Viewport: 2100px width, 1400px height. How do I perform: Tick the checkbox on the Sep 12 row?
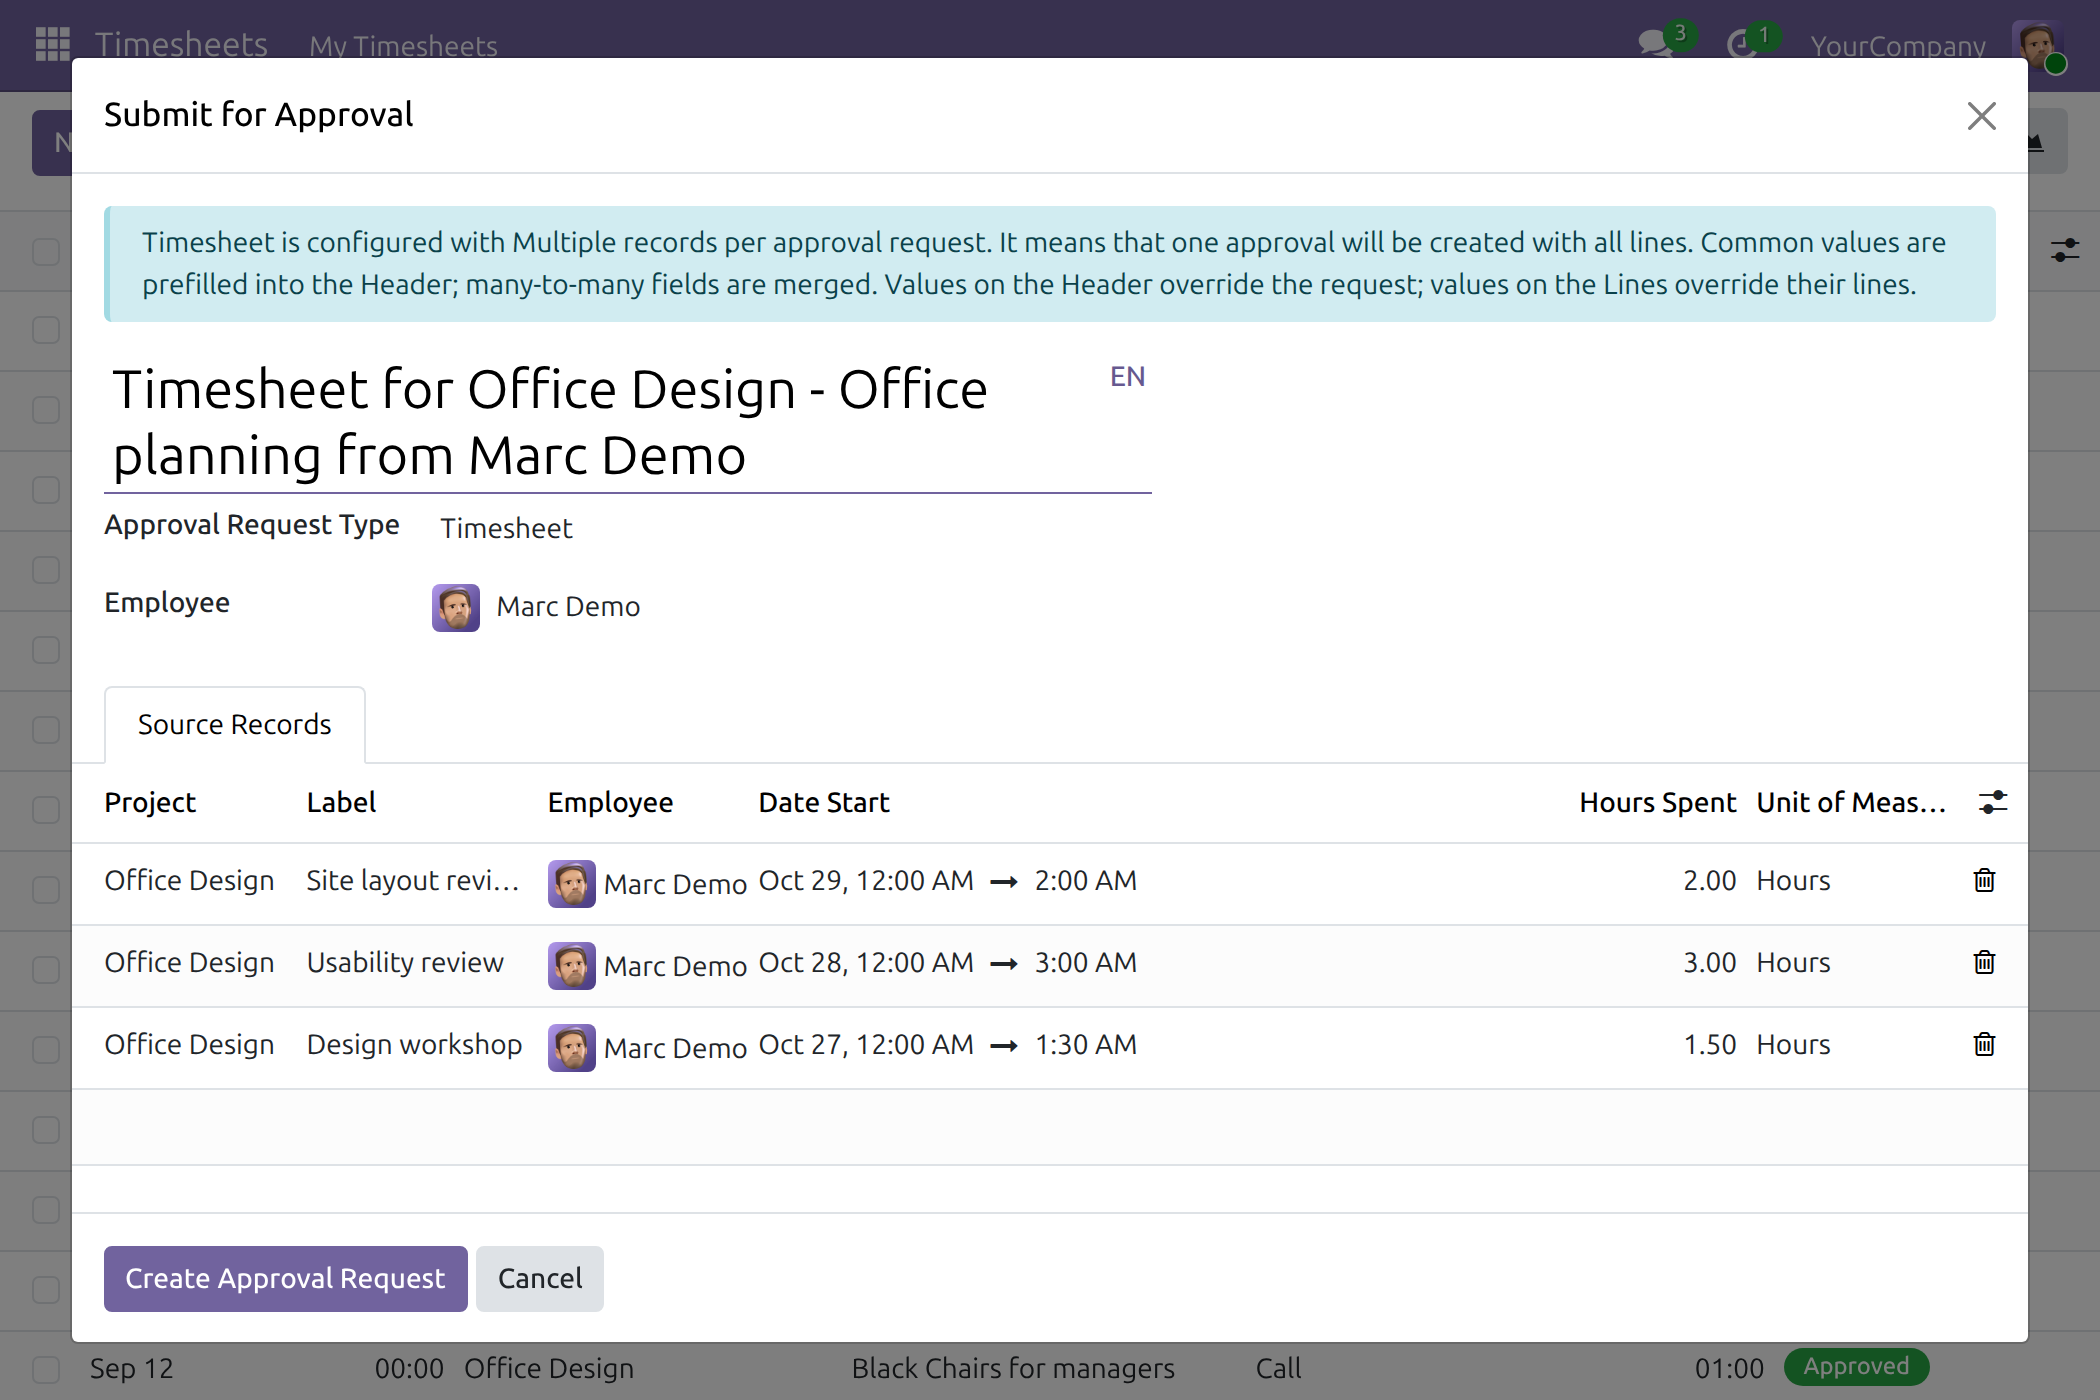pos(46,1368)
